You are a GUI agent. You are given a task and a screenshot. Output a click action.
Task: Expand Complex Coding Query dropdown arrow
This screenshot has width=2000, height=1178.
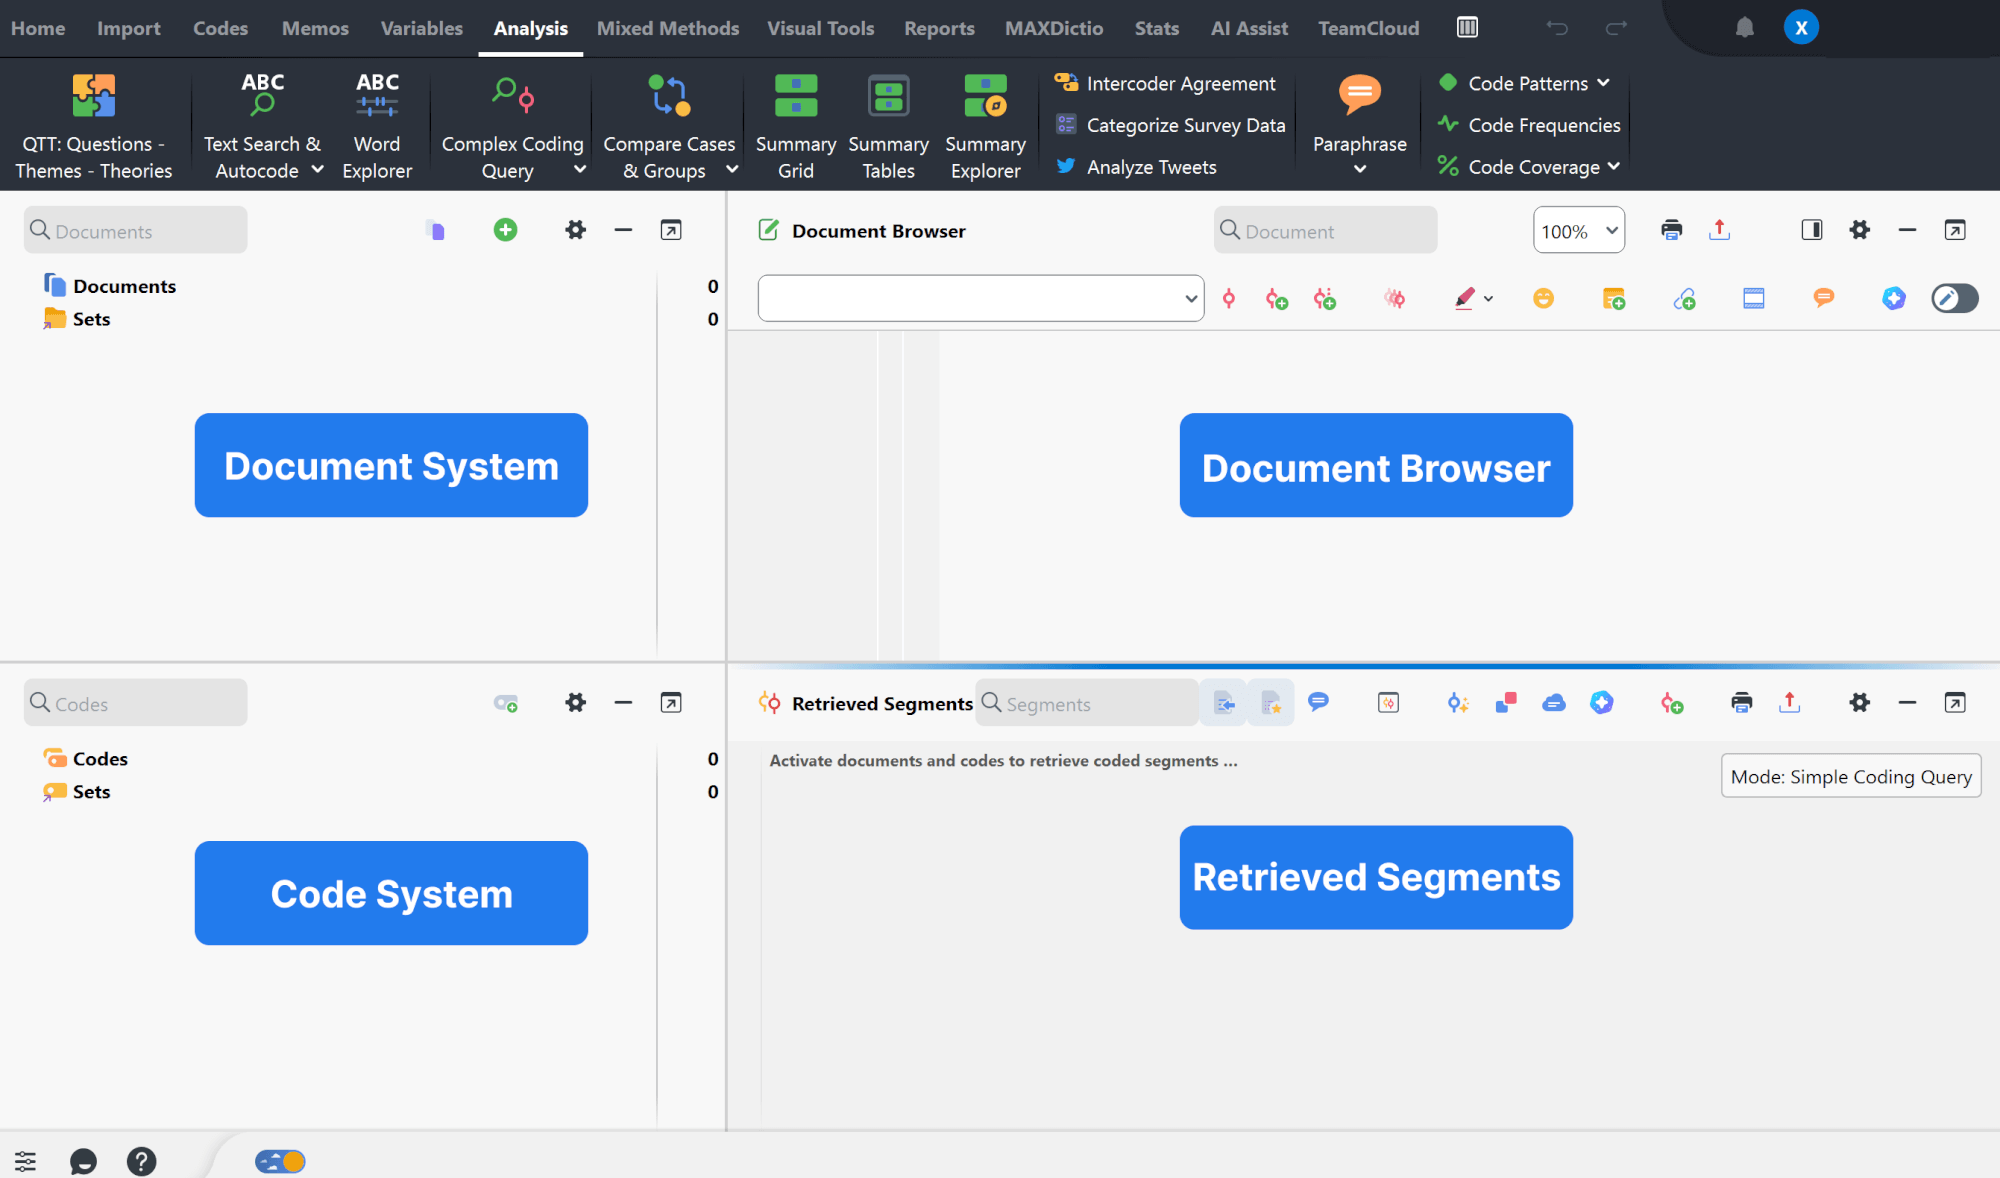tap(579, 170)
